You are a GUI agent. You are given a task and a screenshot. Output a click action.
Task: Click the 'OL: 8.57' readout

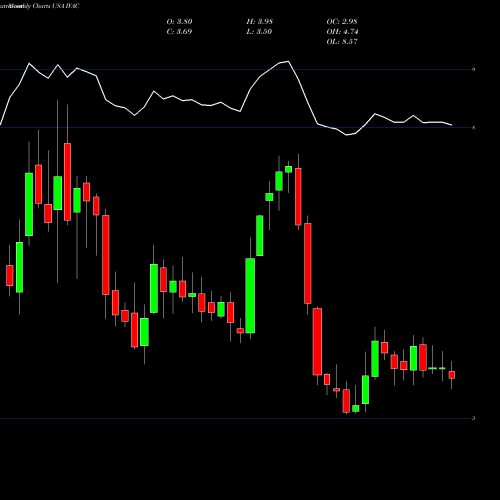tap(342, 42)
